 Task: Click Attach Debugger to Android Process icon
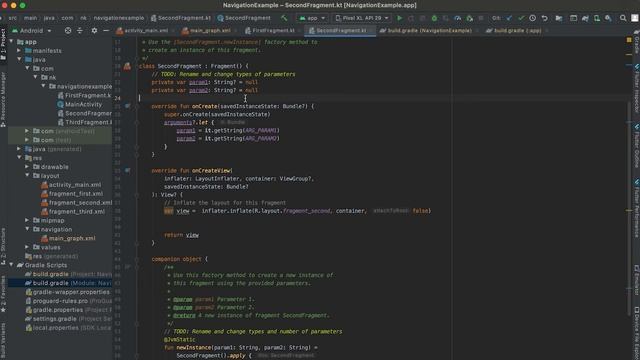coord(469,18)
